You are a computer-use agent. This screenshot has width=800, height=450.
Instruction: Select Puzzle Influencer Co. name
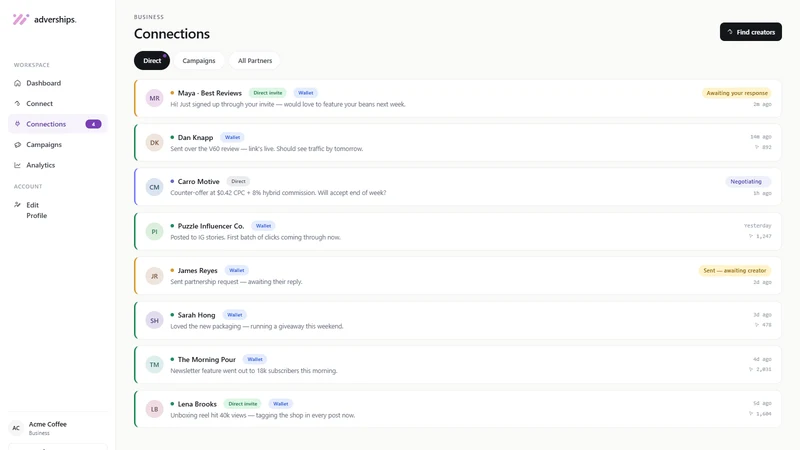tap(211, 226)
